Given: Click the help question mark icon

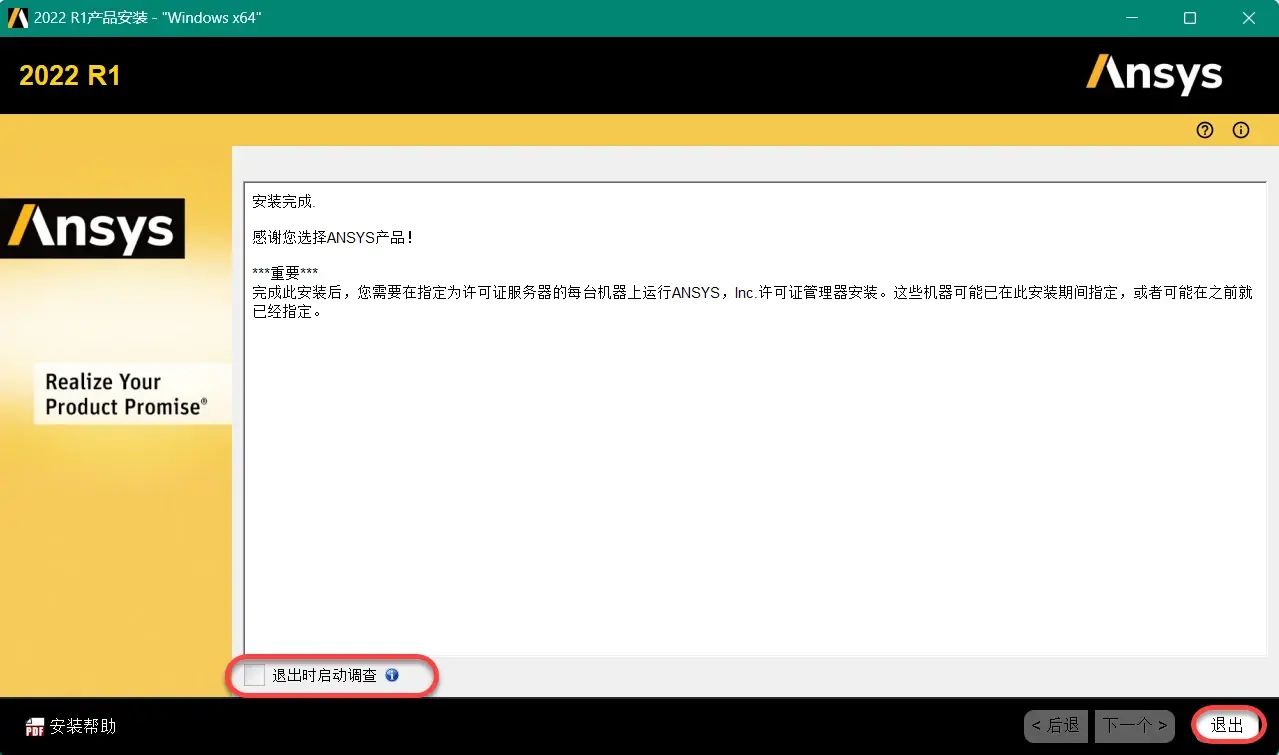Looking at the screenshot, I should [x=1205, y=130].
